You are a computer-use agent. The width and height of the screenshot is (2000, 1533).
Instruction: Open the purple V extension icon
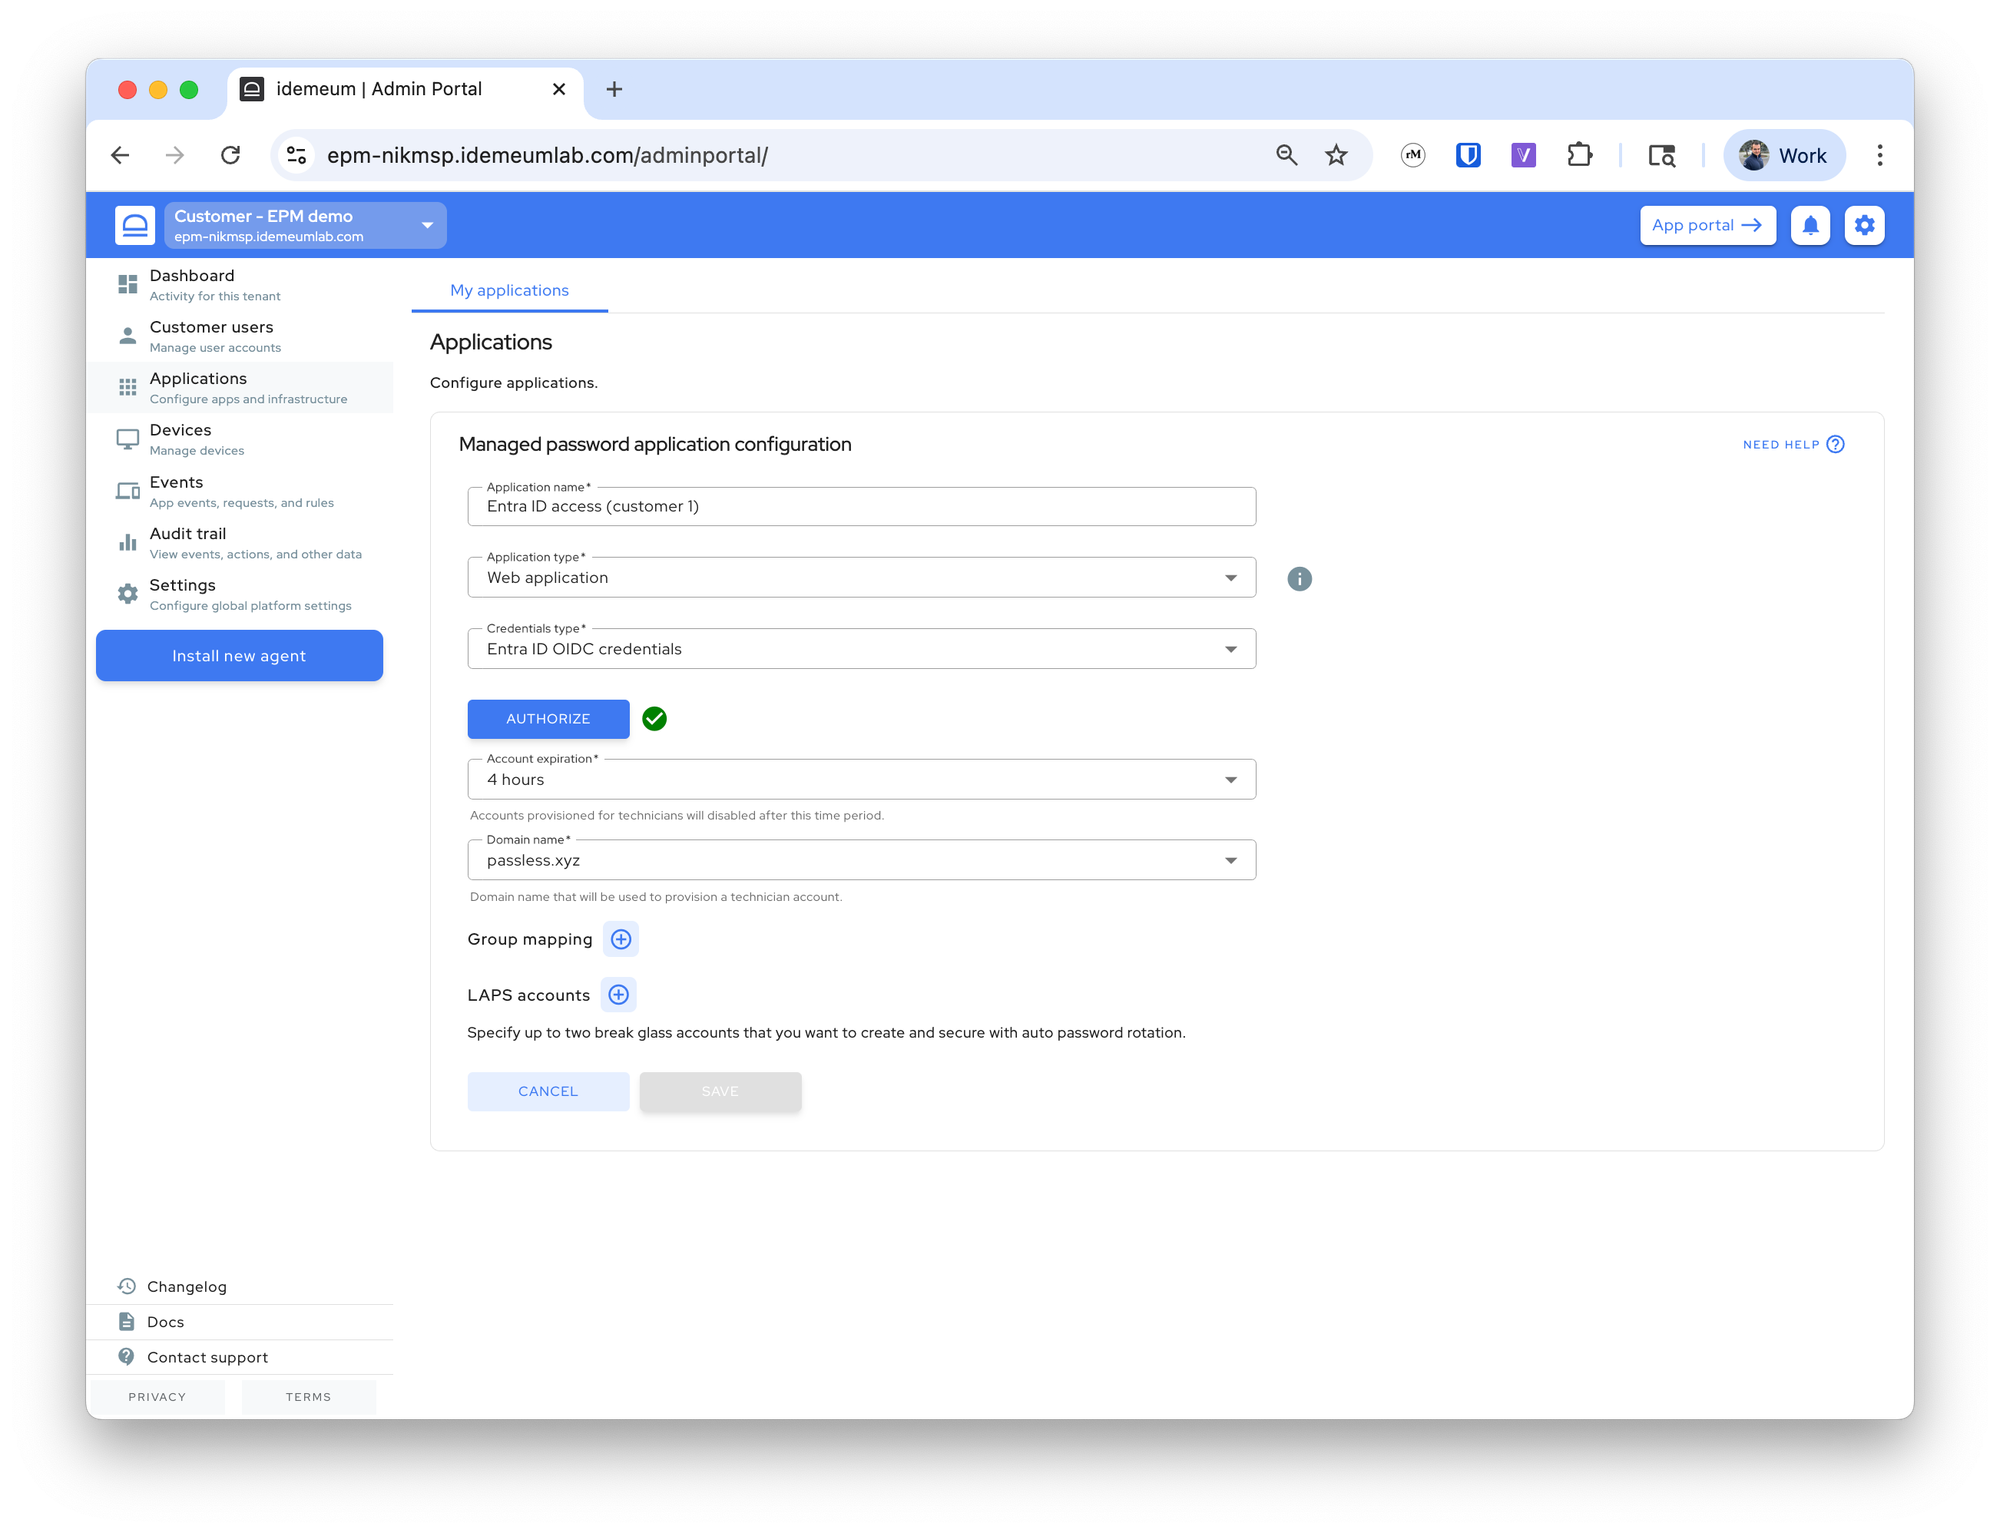[1523, 155]
